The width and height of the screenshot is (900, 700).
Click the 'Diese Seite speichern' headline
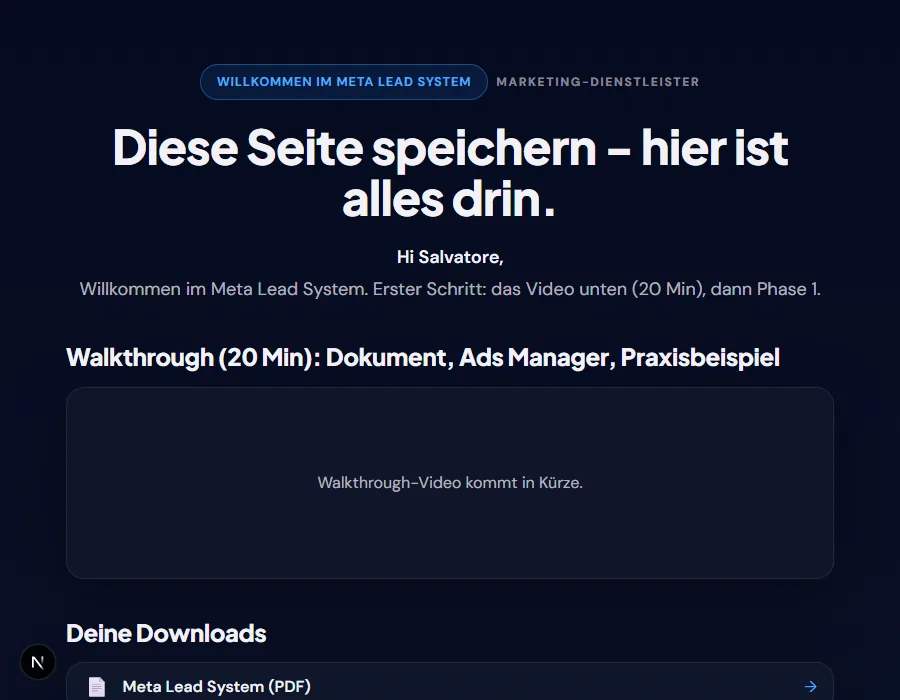tap(450, 173)
